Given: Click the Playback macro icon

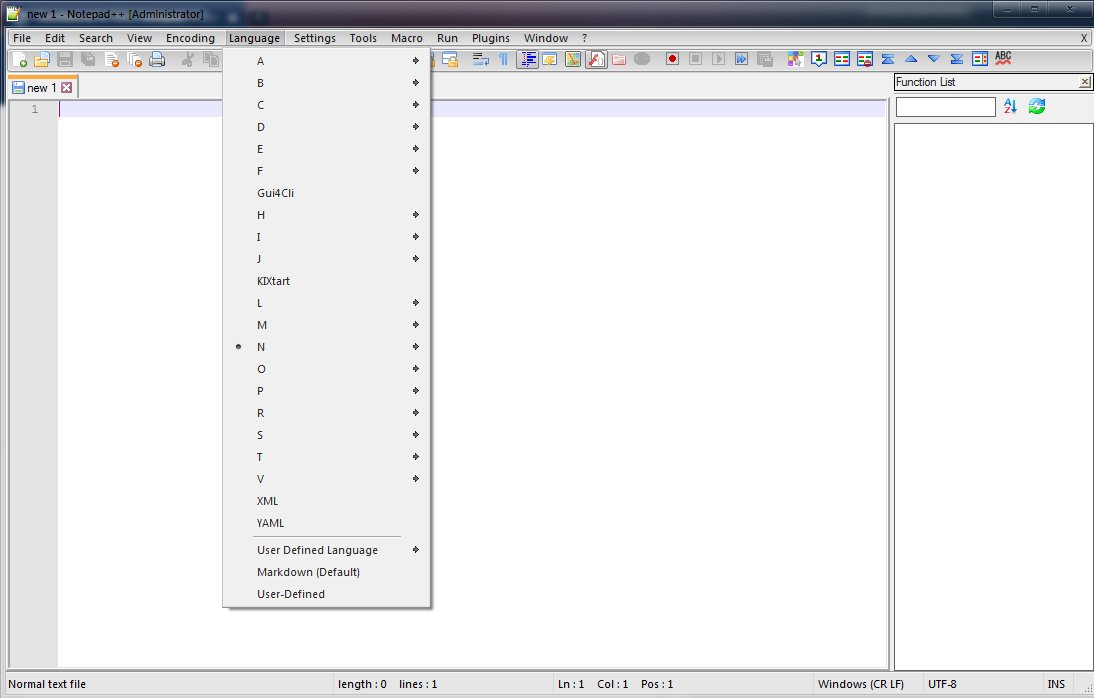Looking at the screenshot, I should [719, 59].
